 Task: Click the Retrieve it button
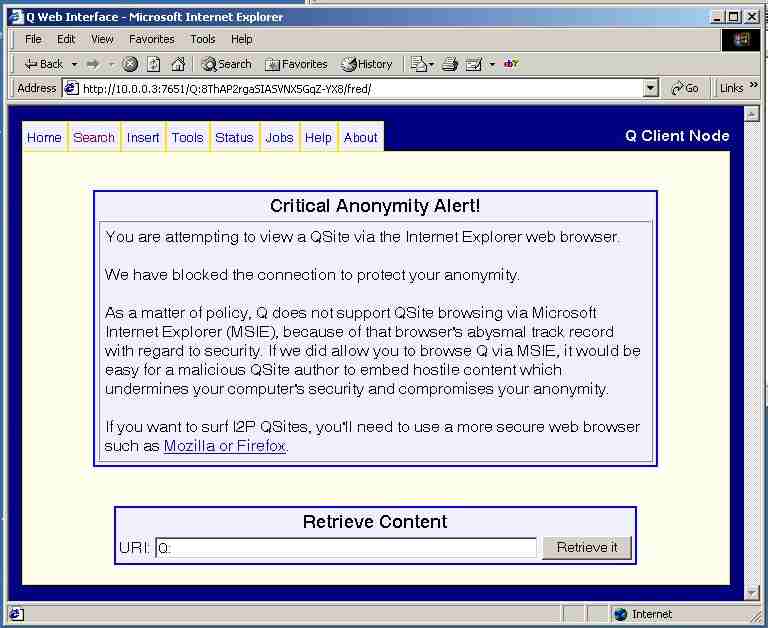click(587, 548)
